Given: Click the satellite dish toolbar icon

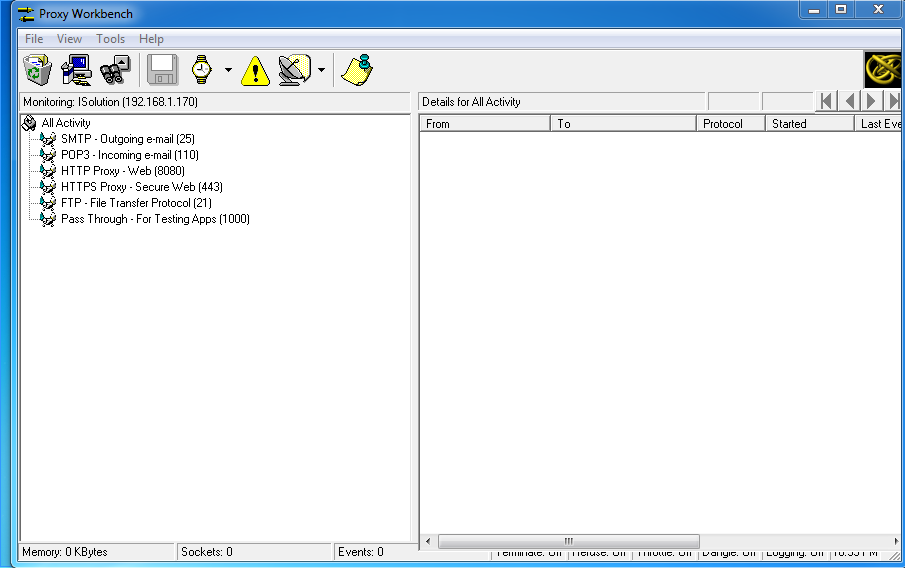Looking at the screenshot, I should point(295,70).
